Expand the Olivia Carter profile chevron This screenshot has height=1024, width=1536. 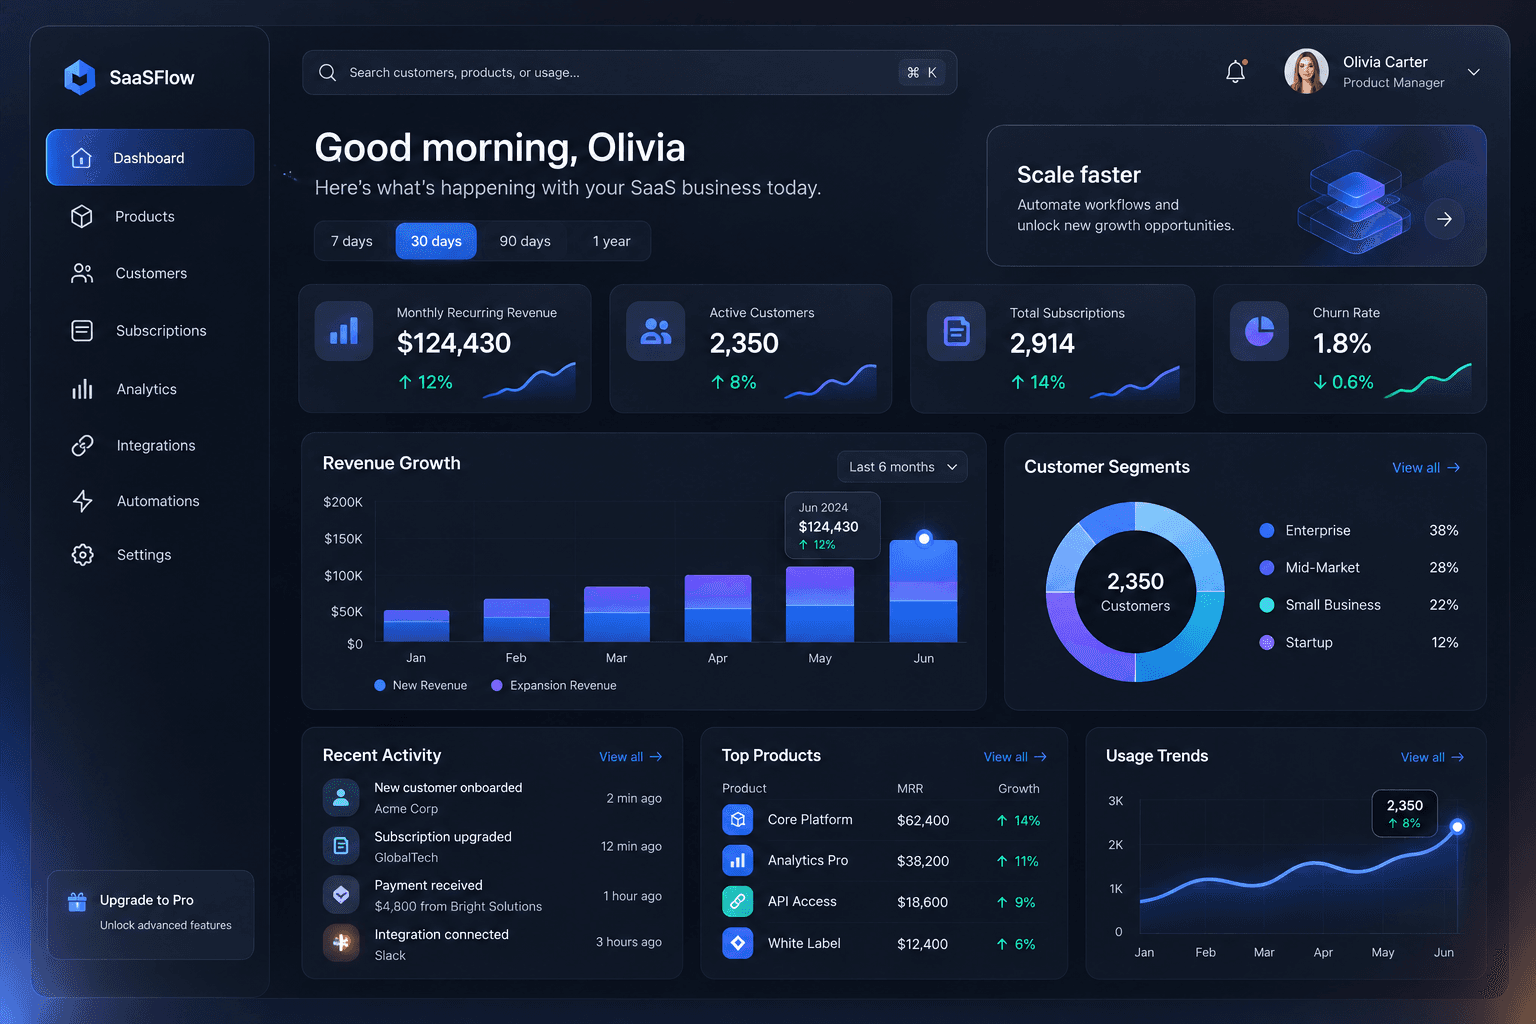pos(1473,72)
